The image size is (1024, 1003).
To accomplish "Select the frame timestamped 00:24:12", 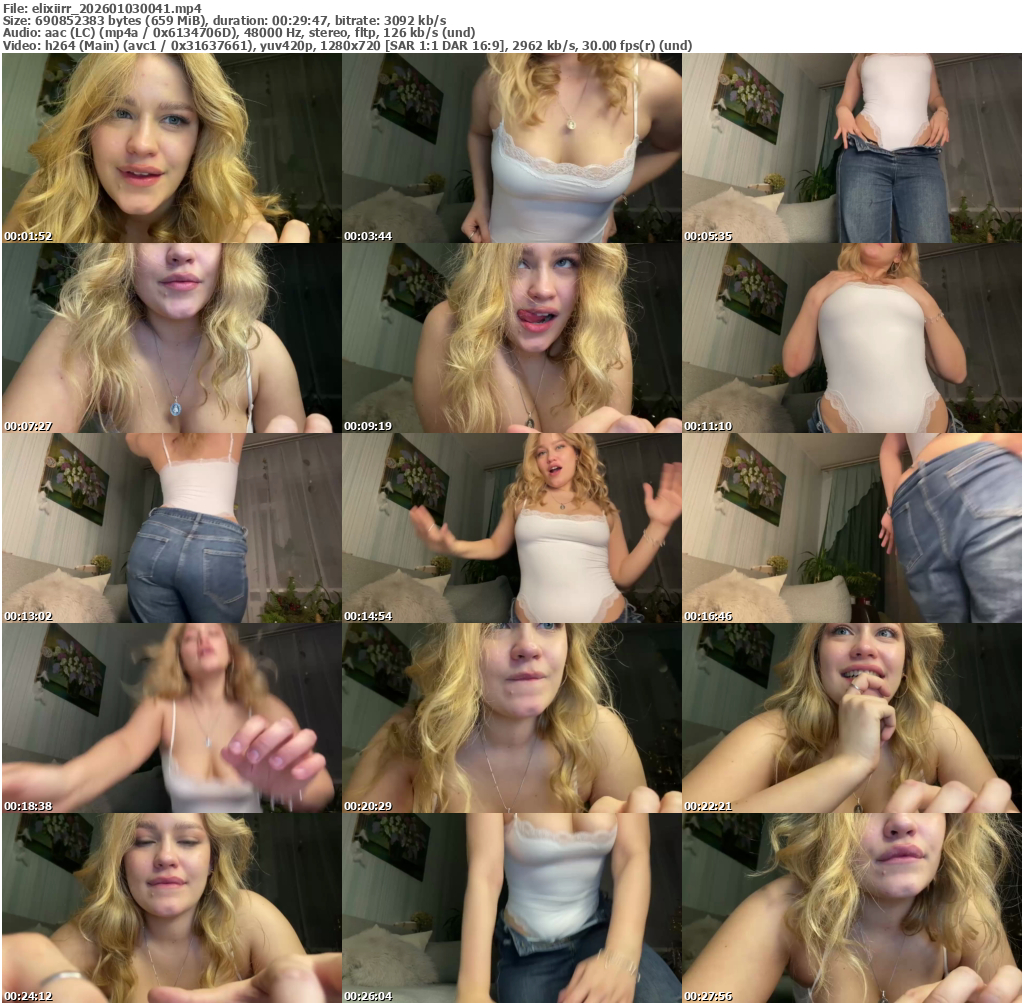I will click(171, 907).
